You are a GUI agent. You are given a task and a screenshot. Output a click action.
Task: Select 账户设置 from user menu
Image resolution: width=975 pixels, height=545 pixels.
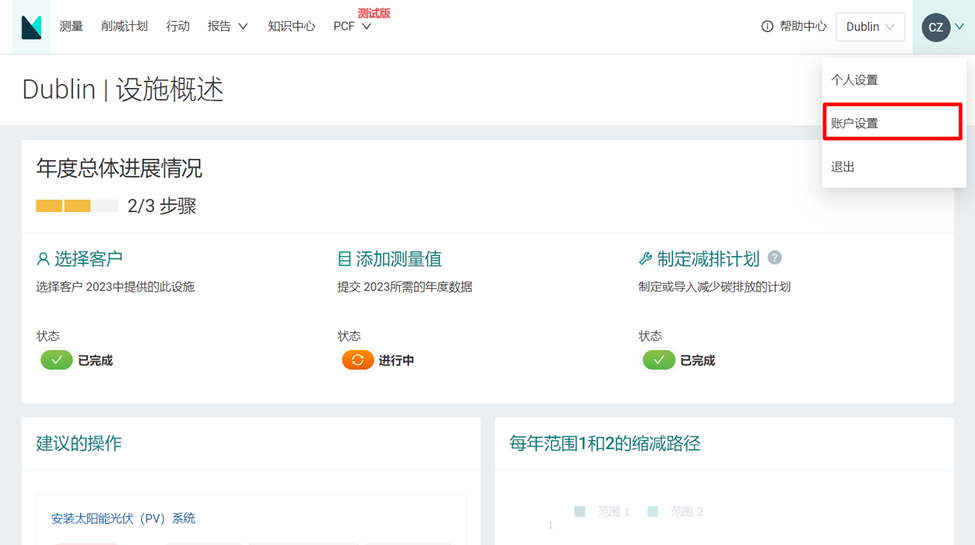click(892, 122)
